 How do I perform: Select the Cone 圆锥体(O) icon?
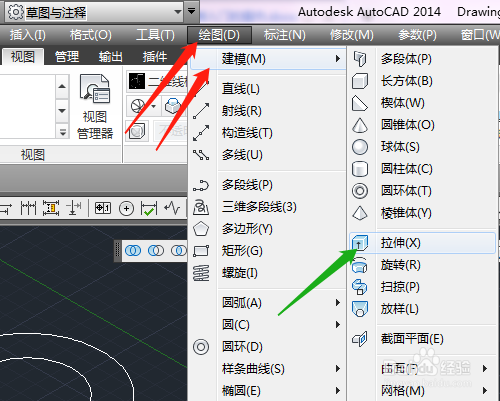click(360, 125)
